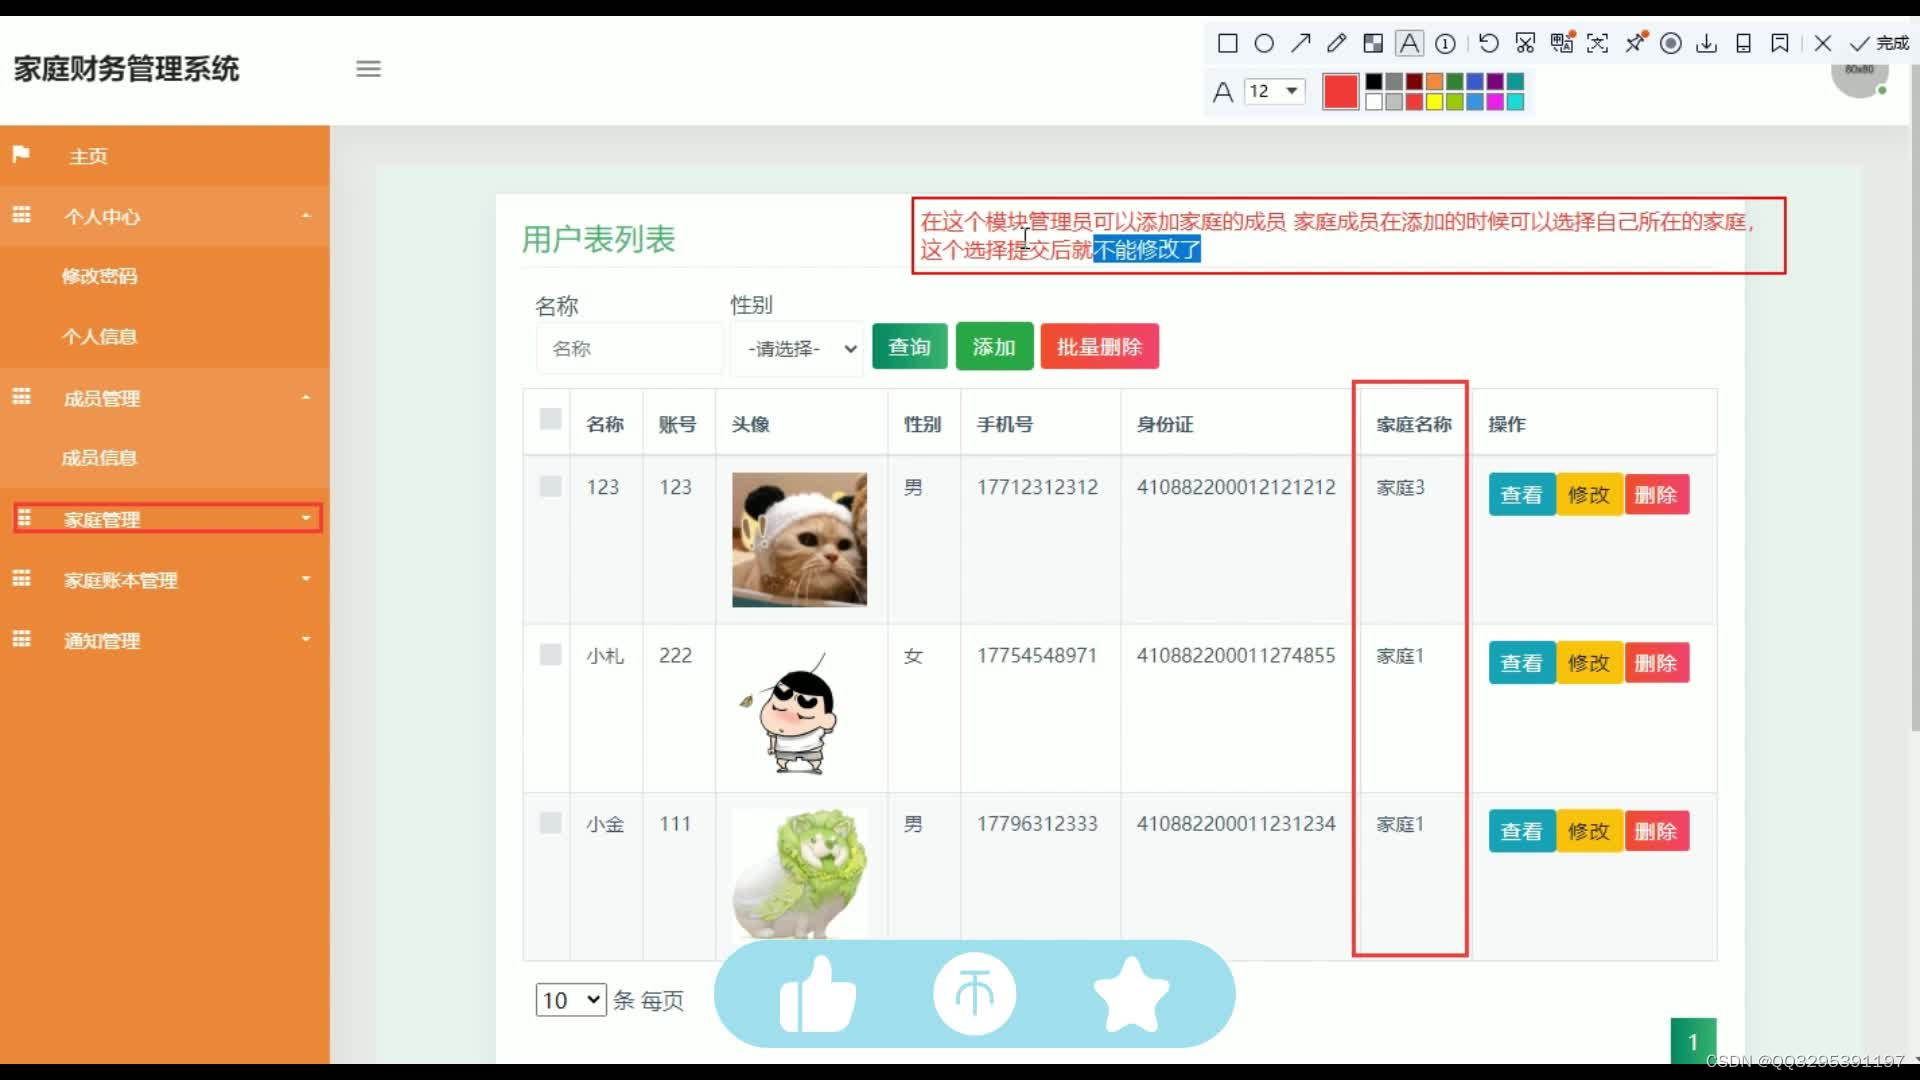
Task: Click the flag icon beside 主页
Action: 21,155
